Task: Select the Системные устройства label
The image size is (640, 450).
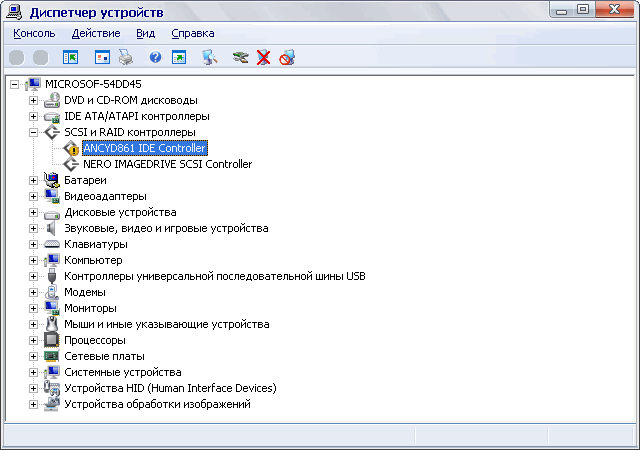Action: click(123, 372)
